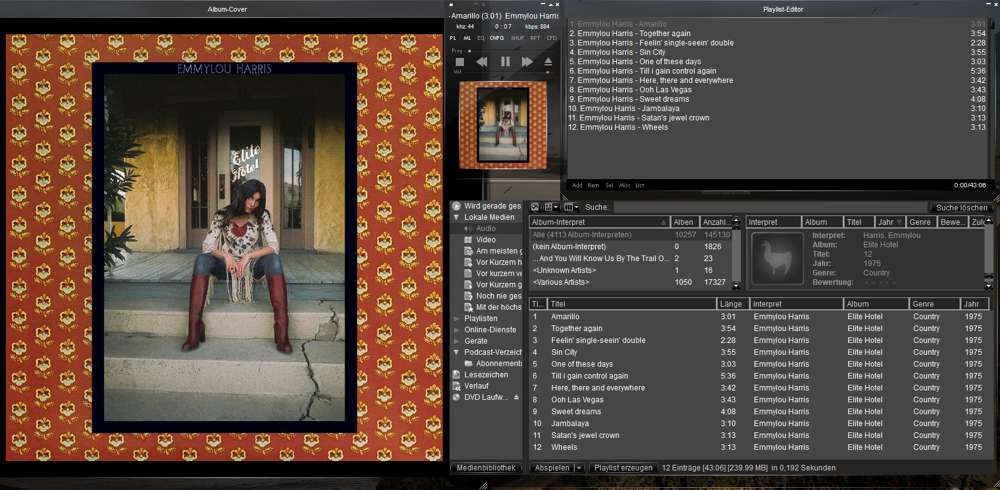The width and height of the screenshot is (1000, 490).
Task: Toggle the EQ equalizer window
Action: (x=480, y=38)
